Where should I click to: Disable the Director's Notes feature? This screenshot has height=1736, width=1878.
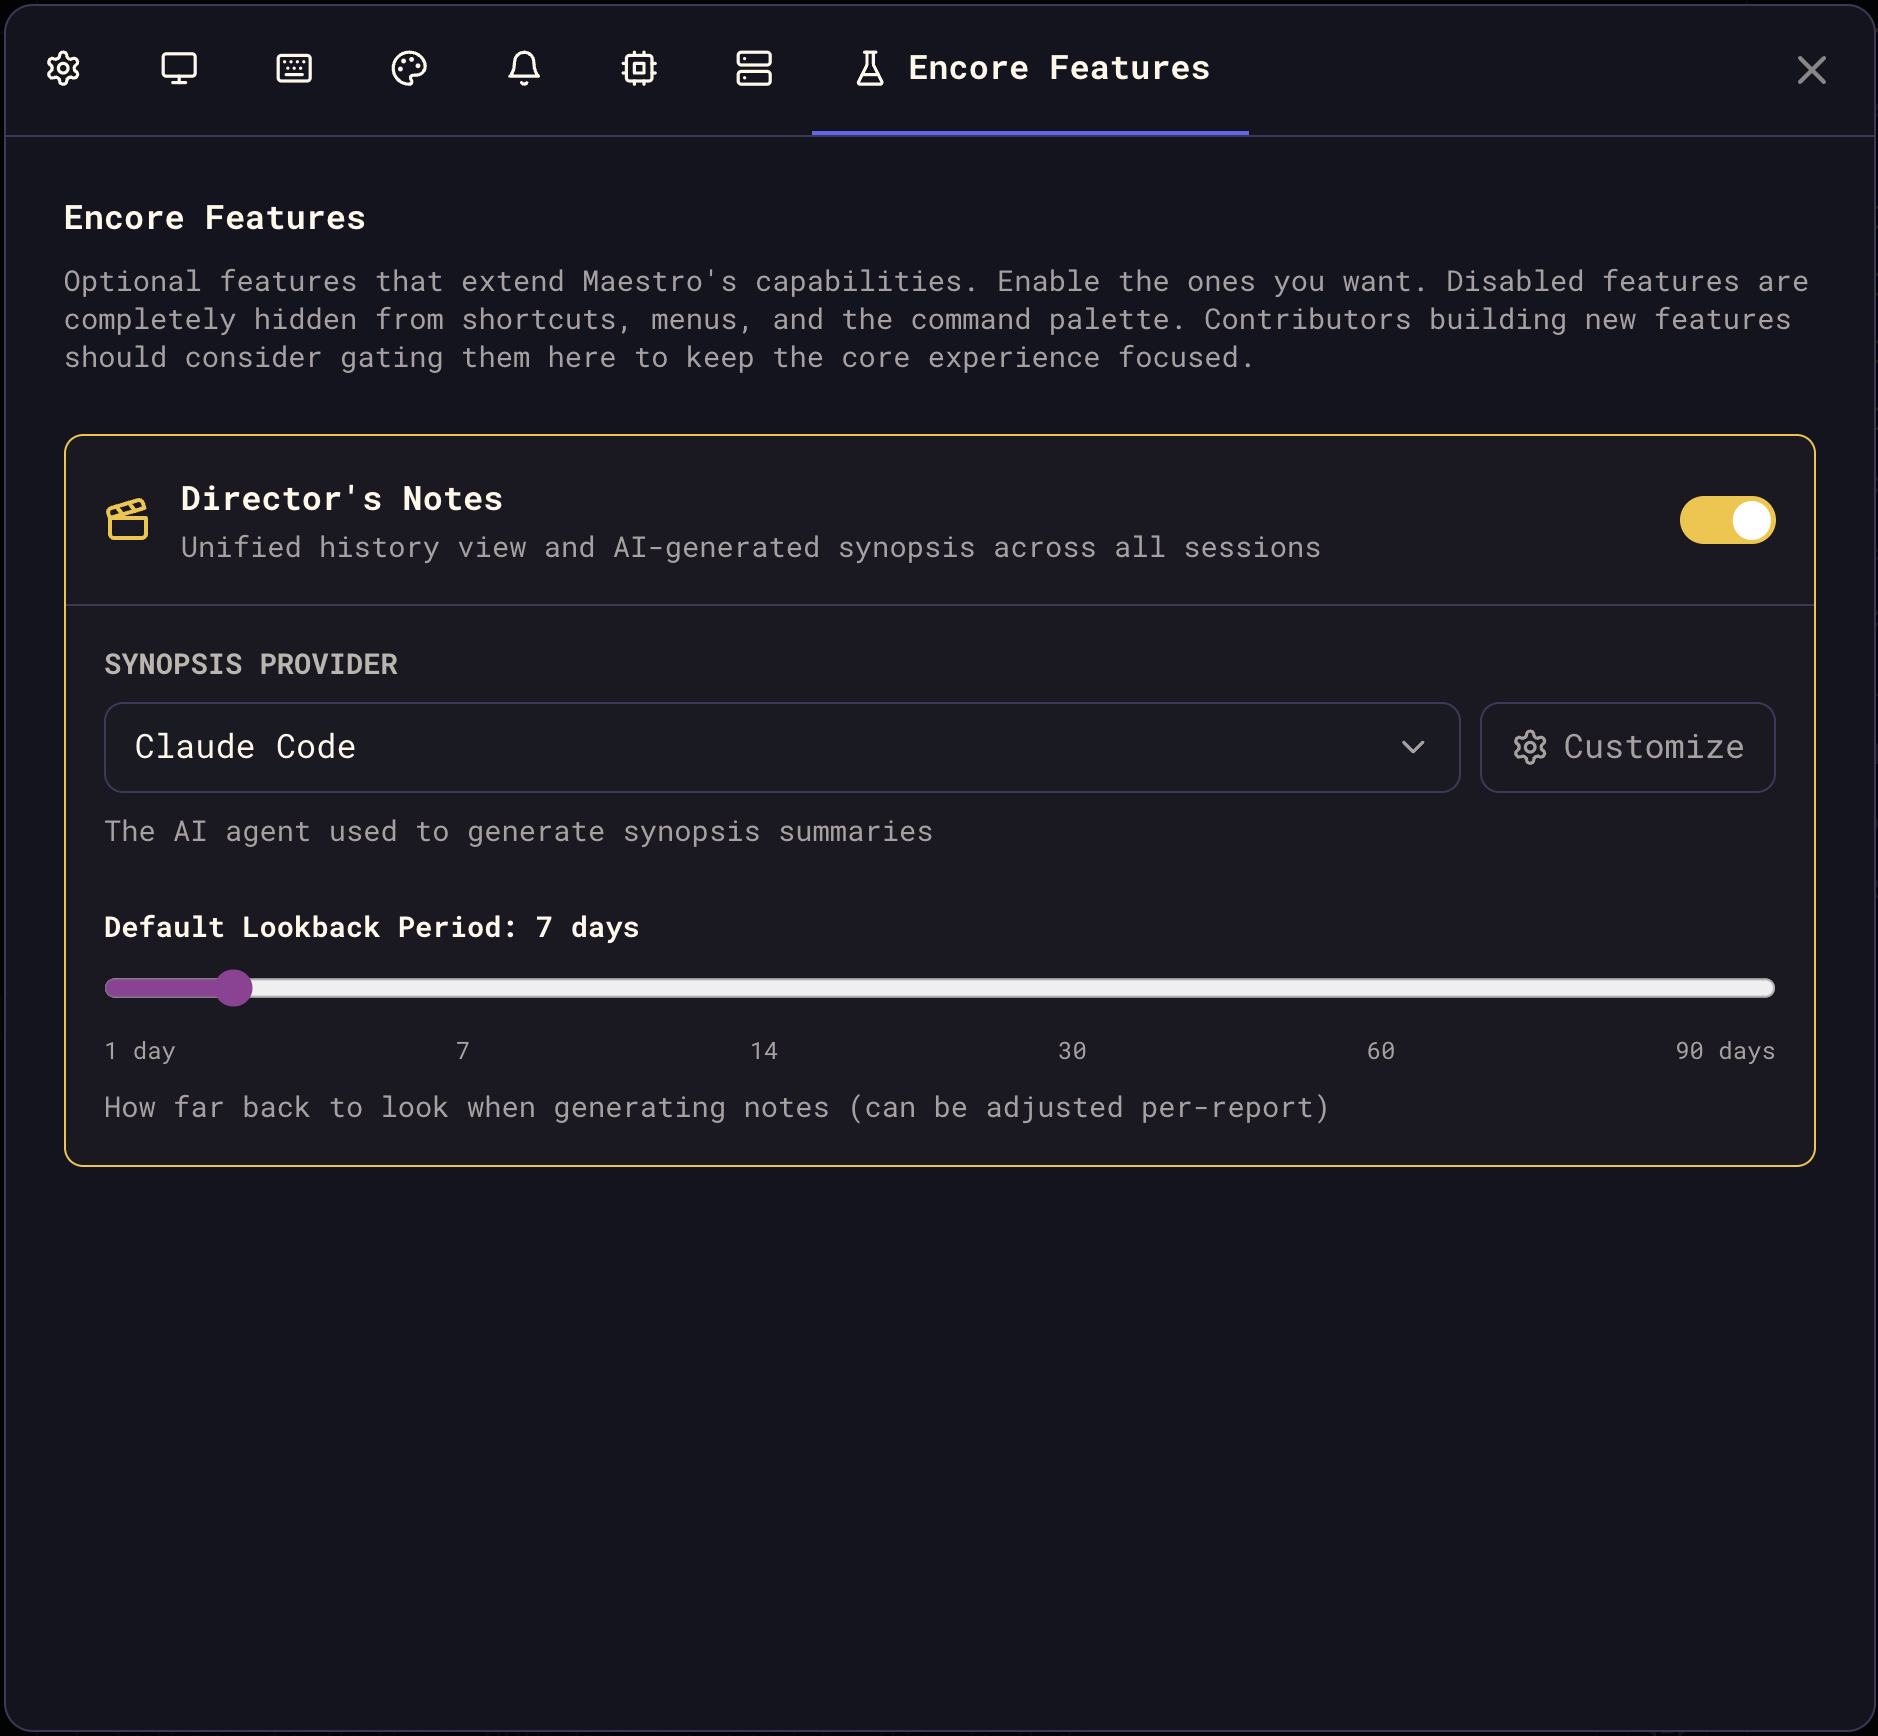pyautogui.click(x=1728, y=520)
